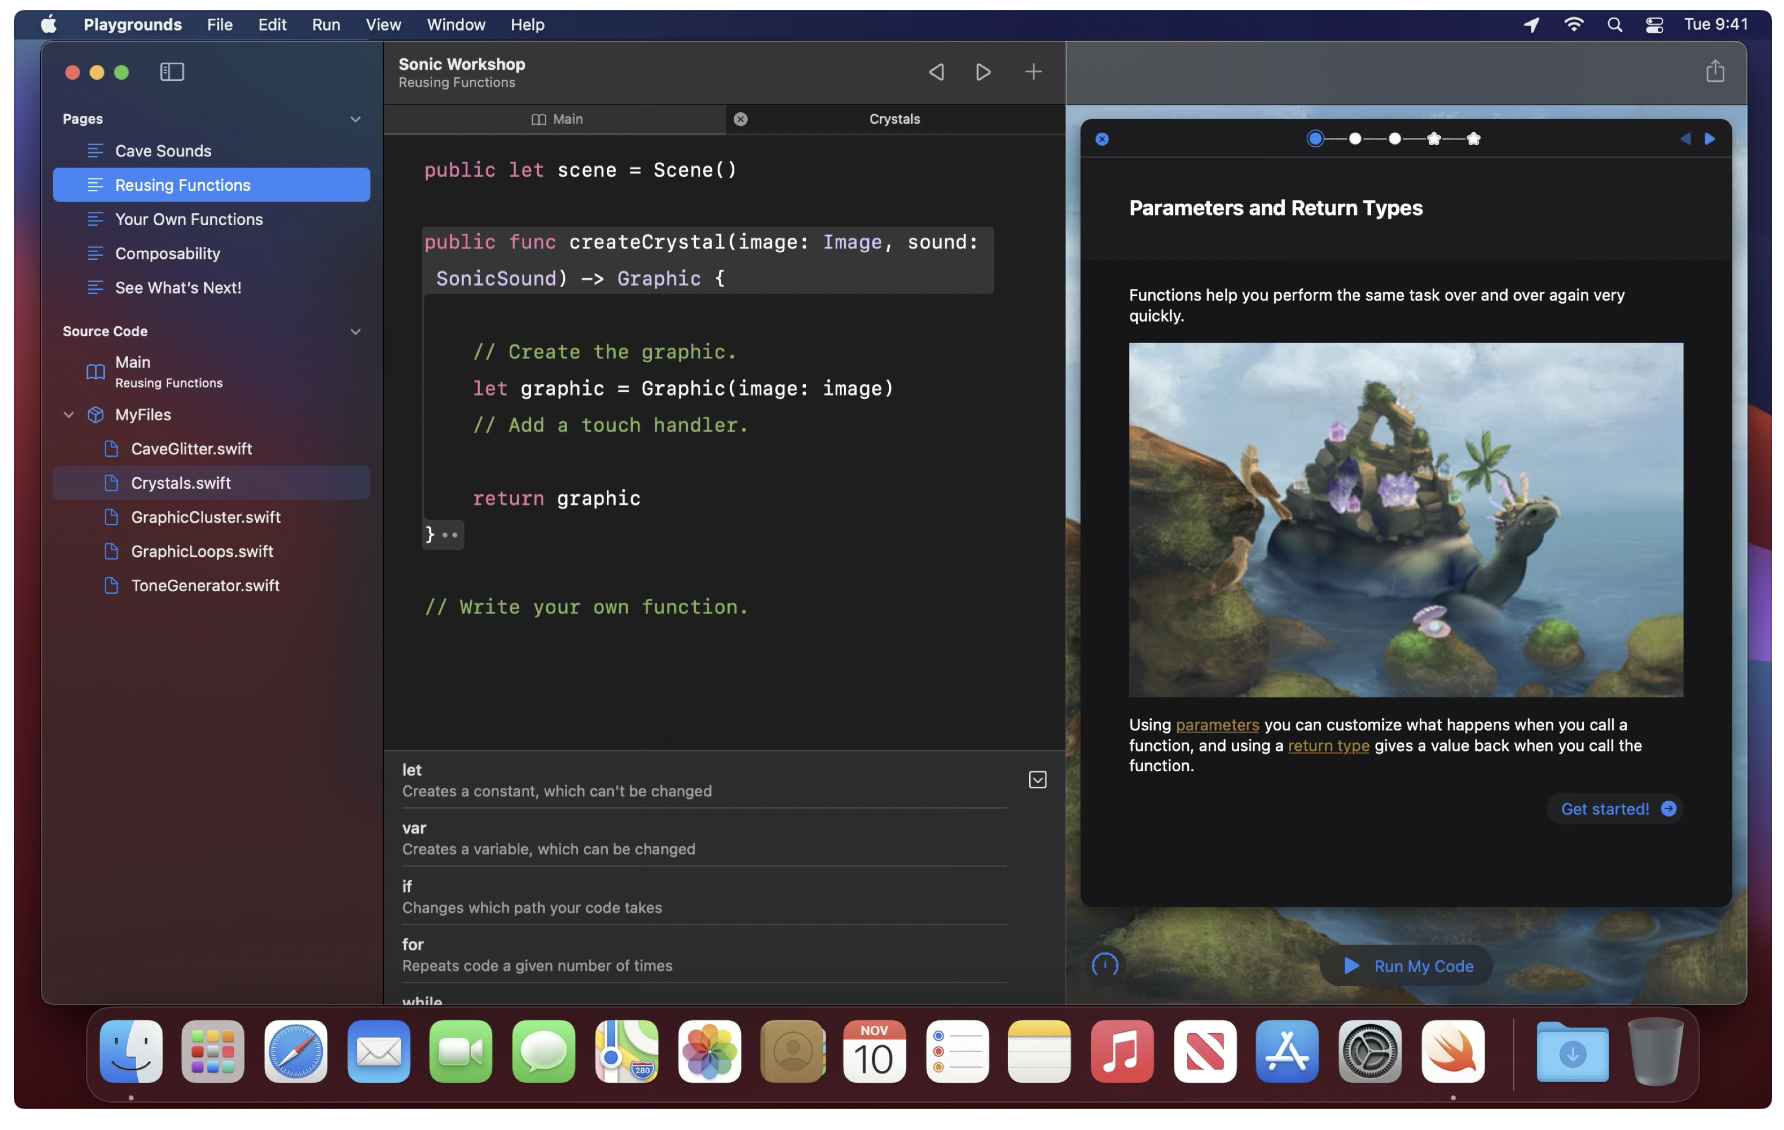Go to next page arrow in toolbar
The width and height of the screenshot is (1784, 1130).
(984, 72)
